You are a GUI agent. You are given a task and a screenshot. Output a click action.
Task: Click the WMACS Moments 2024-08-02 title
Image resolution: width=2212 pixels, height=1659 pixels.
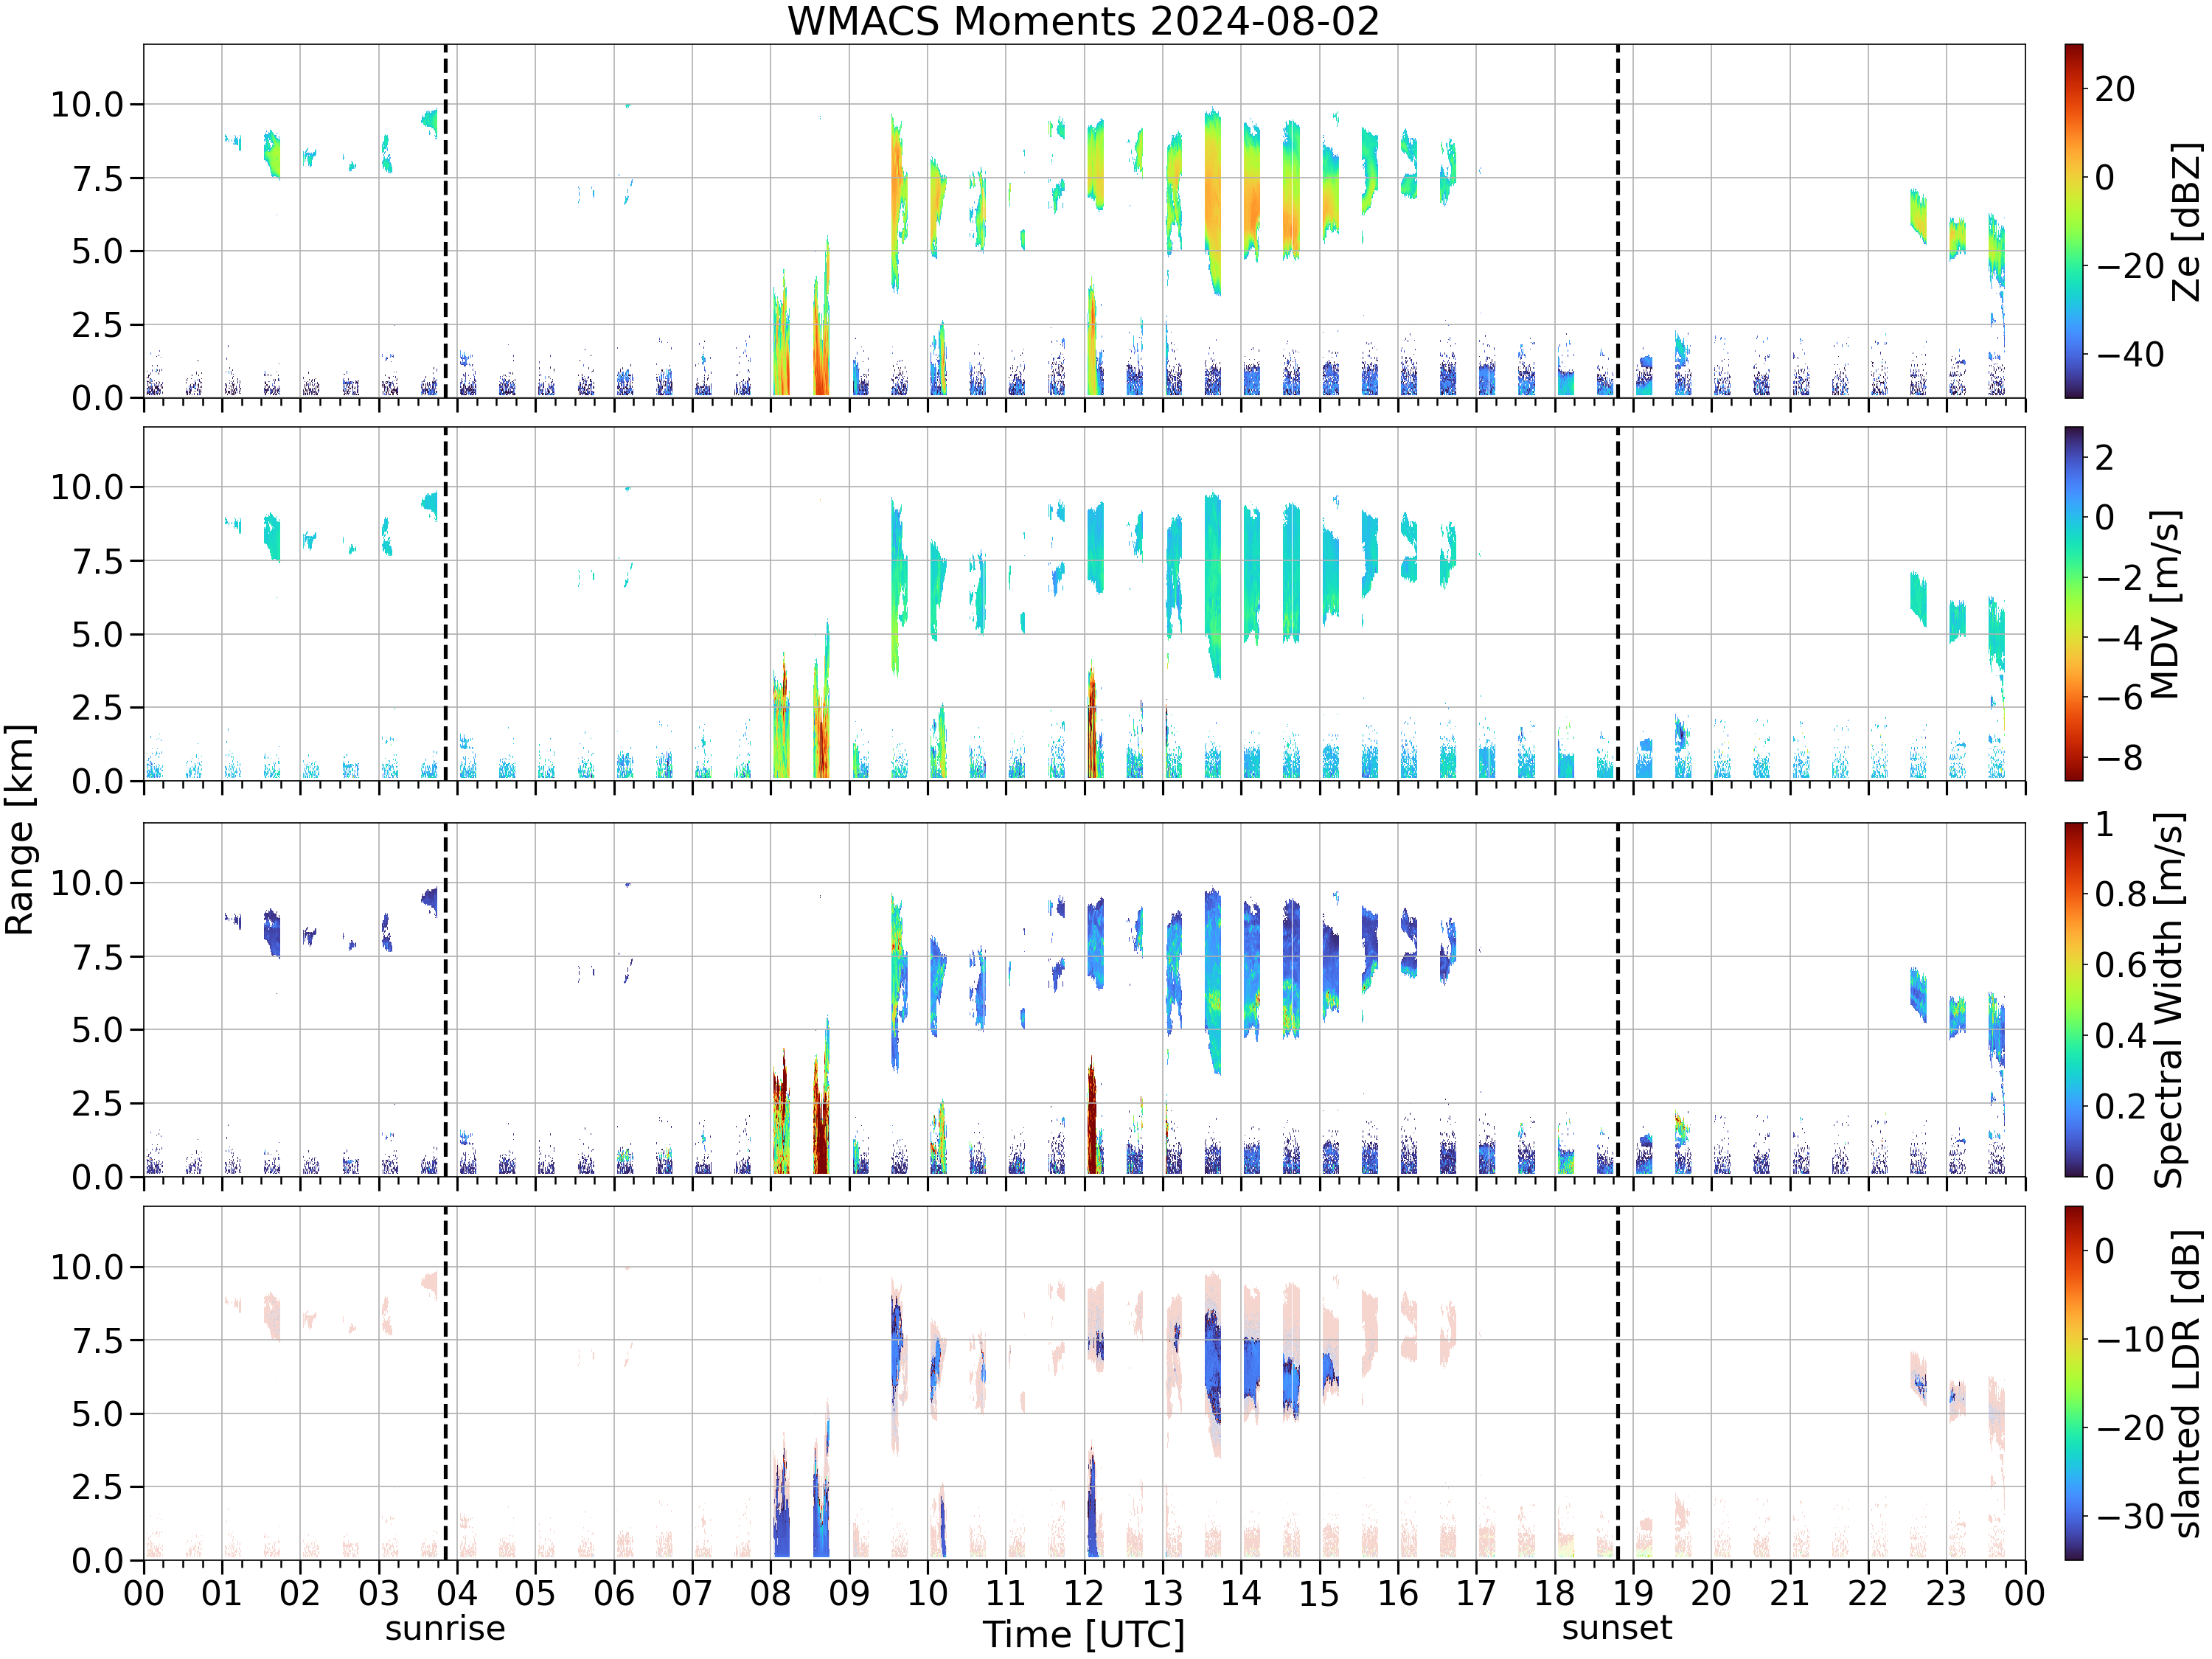tap(1083, 21)
